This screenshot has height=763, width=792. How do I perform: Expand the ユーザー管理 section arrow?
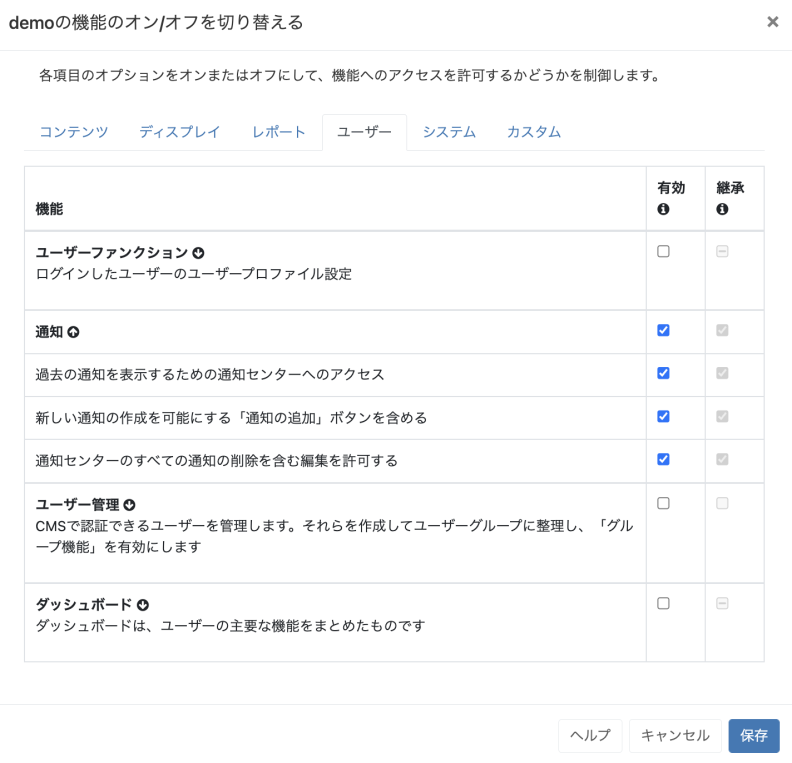129,505
